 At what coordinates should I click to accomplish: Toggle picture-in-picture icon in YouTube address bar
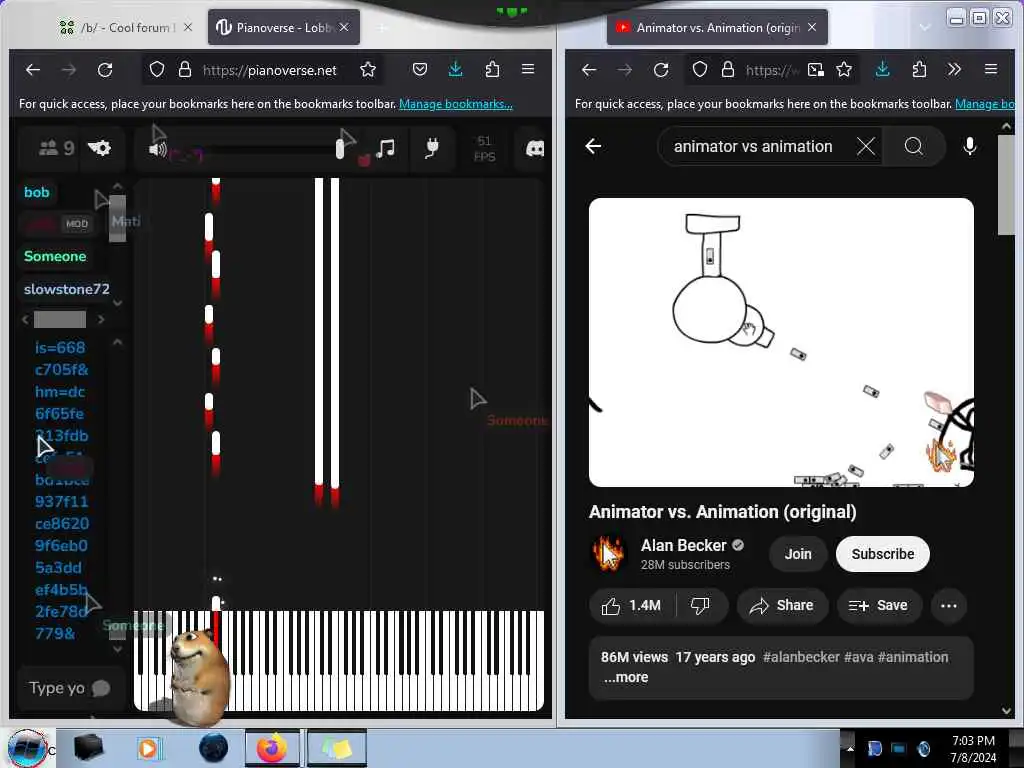[x=816, y=69]
